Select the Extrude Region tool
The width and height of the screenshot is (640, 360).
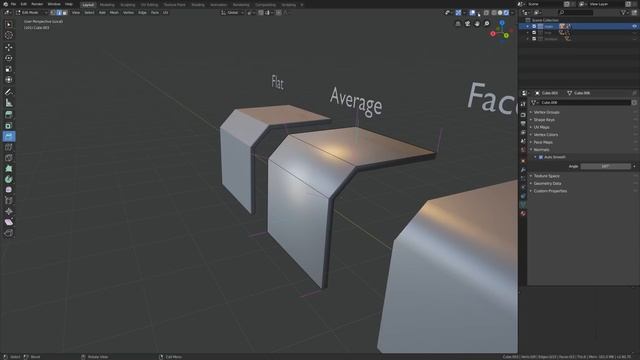[x=9, y=115]
